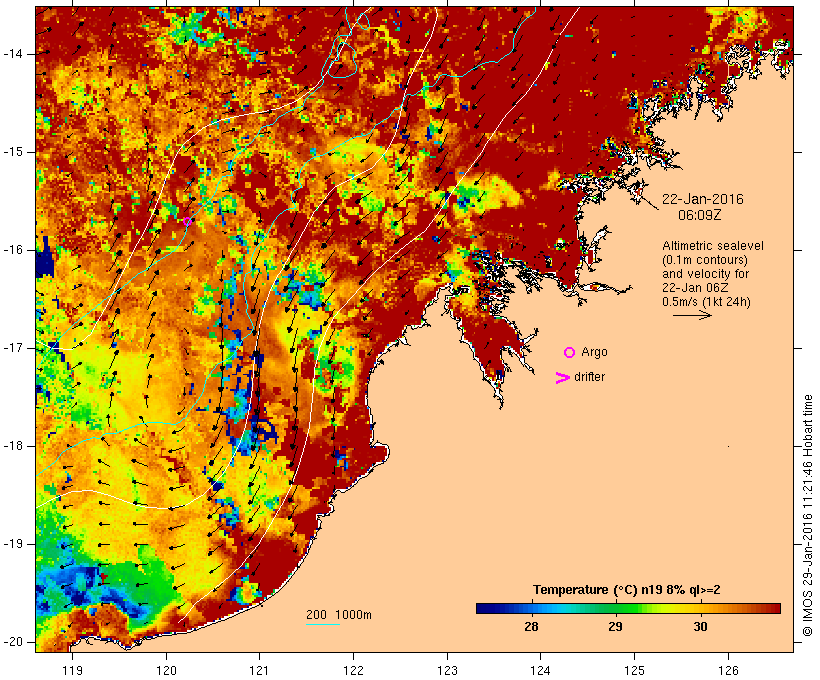Click the longitude label '123'
The height and width of the screenshot is (680, 820).
click(x=447, y=671)
